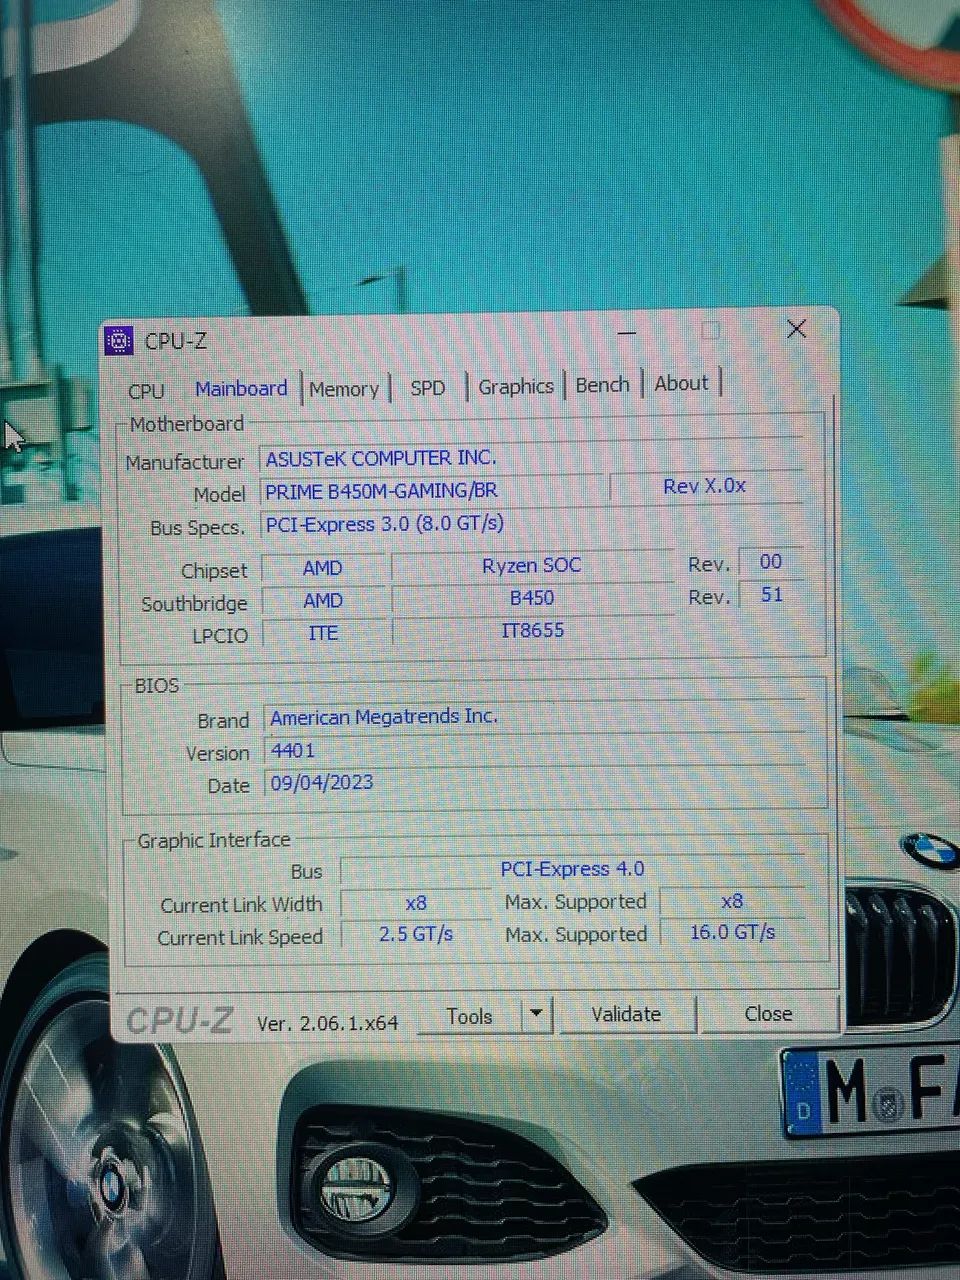Click max supported speed 16.0 GT/s

(x=732, y=932)
